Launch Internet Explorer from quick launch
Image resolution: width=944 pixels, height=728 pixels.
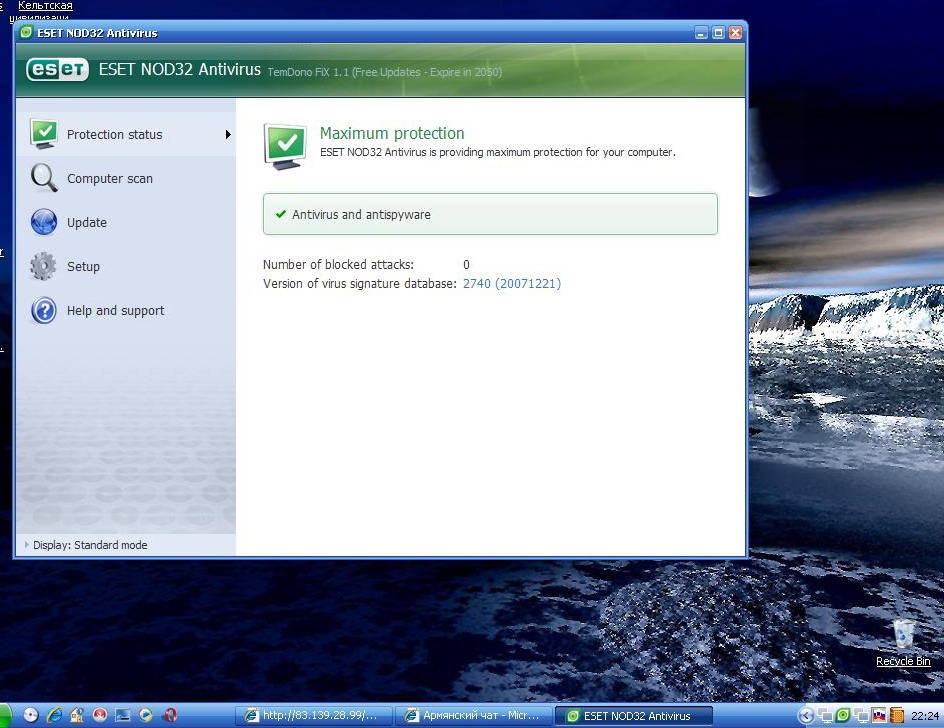pyautogui.click(x=54, y=715)
